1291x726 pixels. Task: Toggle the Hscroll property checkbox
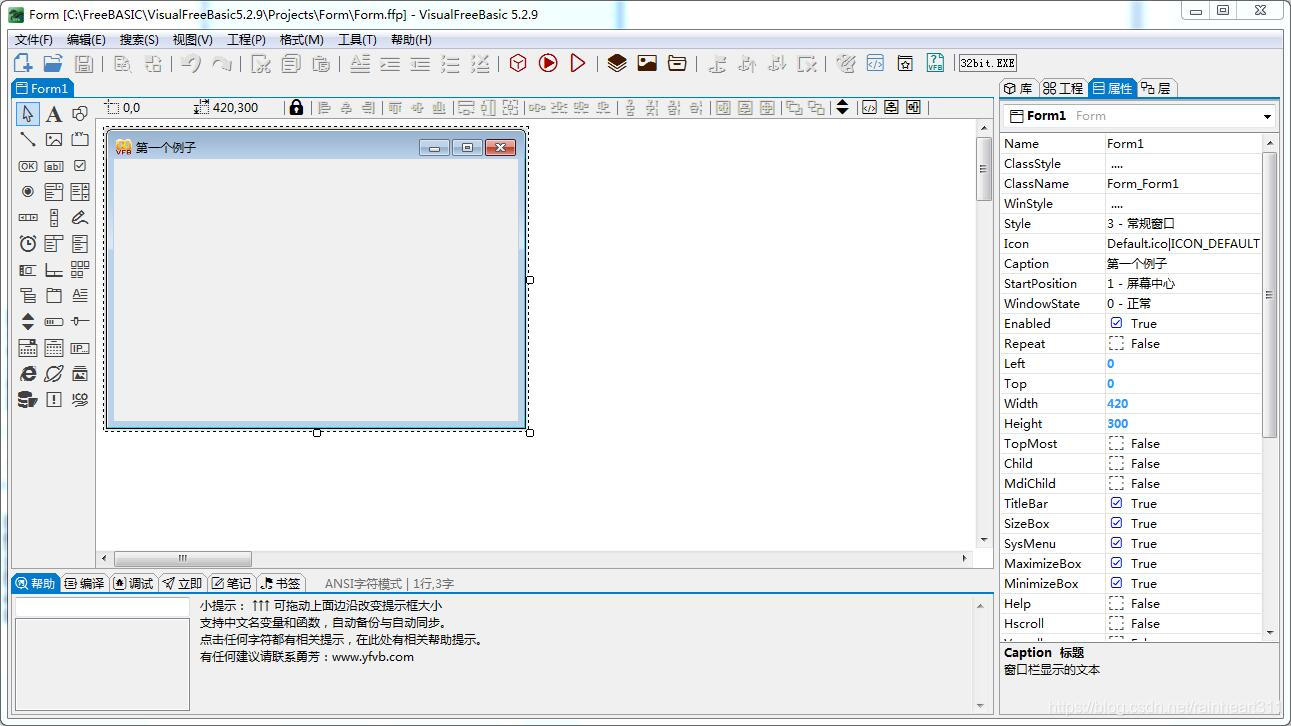click(x=1116, y=623)
